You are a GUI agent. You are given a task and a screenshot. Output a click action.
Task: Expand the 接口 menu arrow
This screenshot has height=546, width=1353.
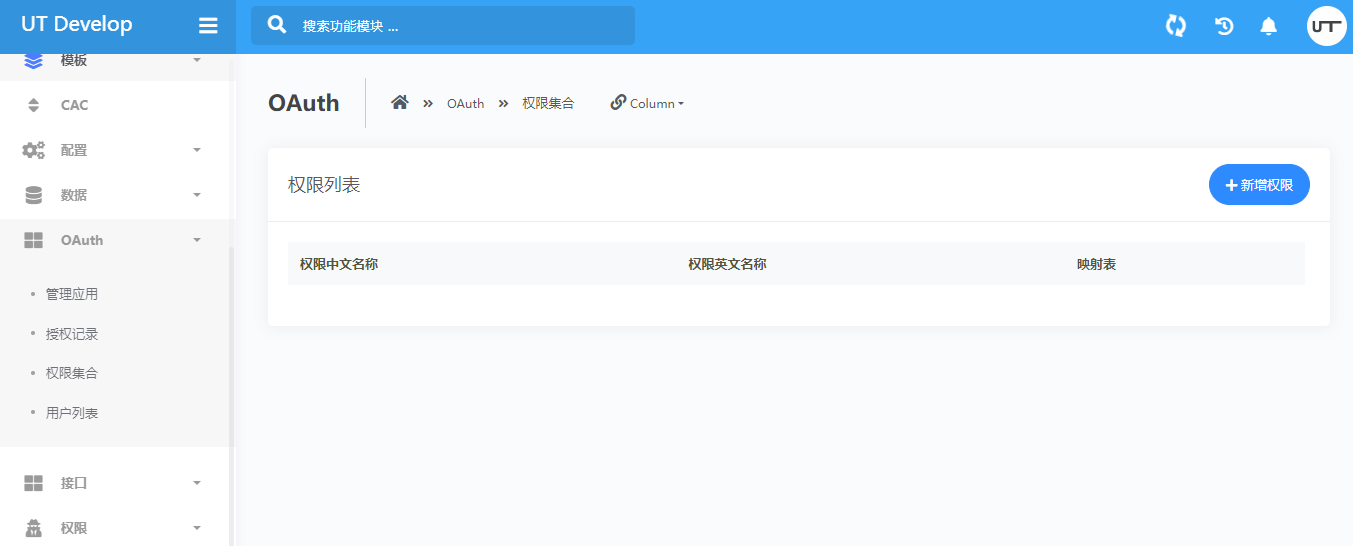coord(197,483)
